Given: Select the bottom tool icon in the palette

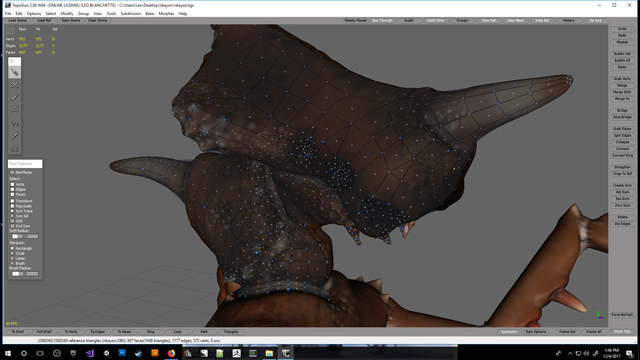Looking at the screenshot, I should tap(15, 148).
